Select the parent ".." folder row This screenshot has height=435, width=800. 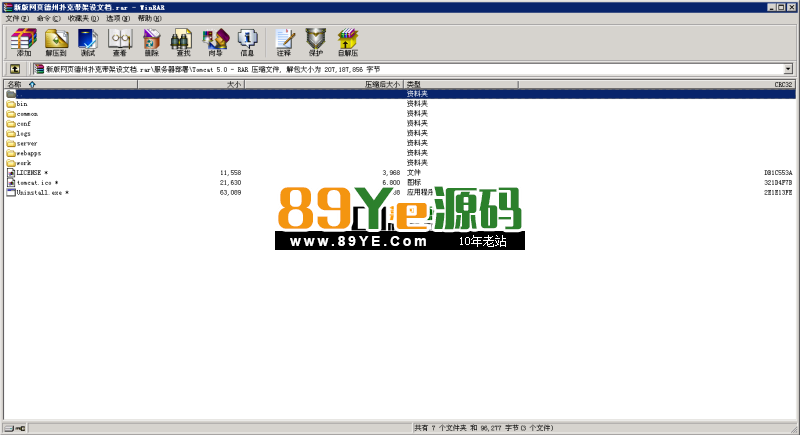point(400,94)
